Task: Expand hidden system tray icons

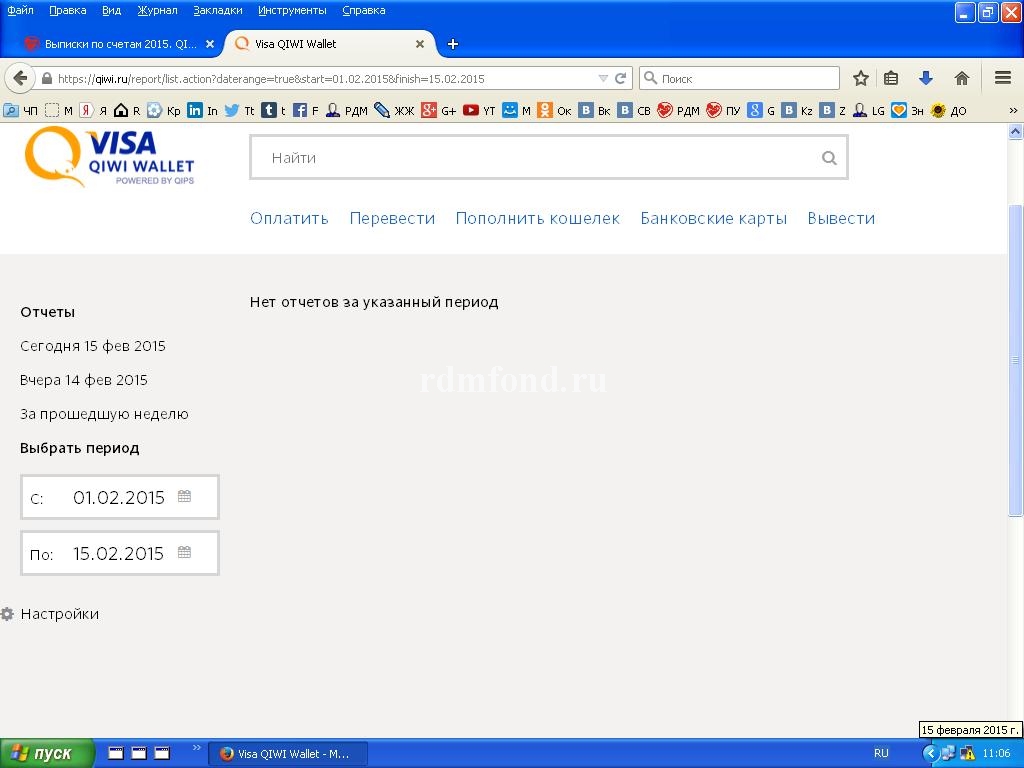Action: pyautogui.click(x=930, y=754)
